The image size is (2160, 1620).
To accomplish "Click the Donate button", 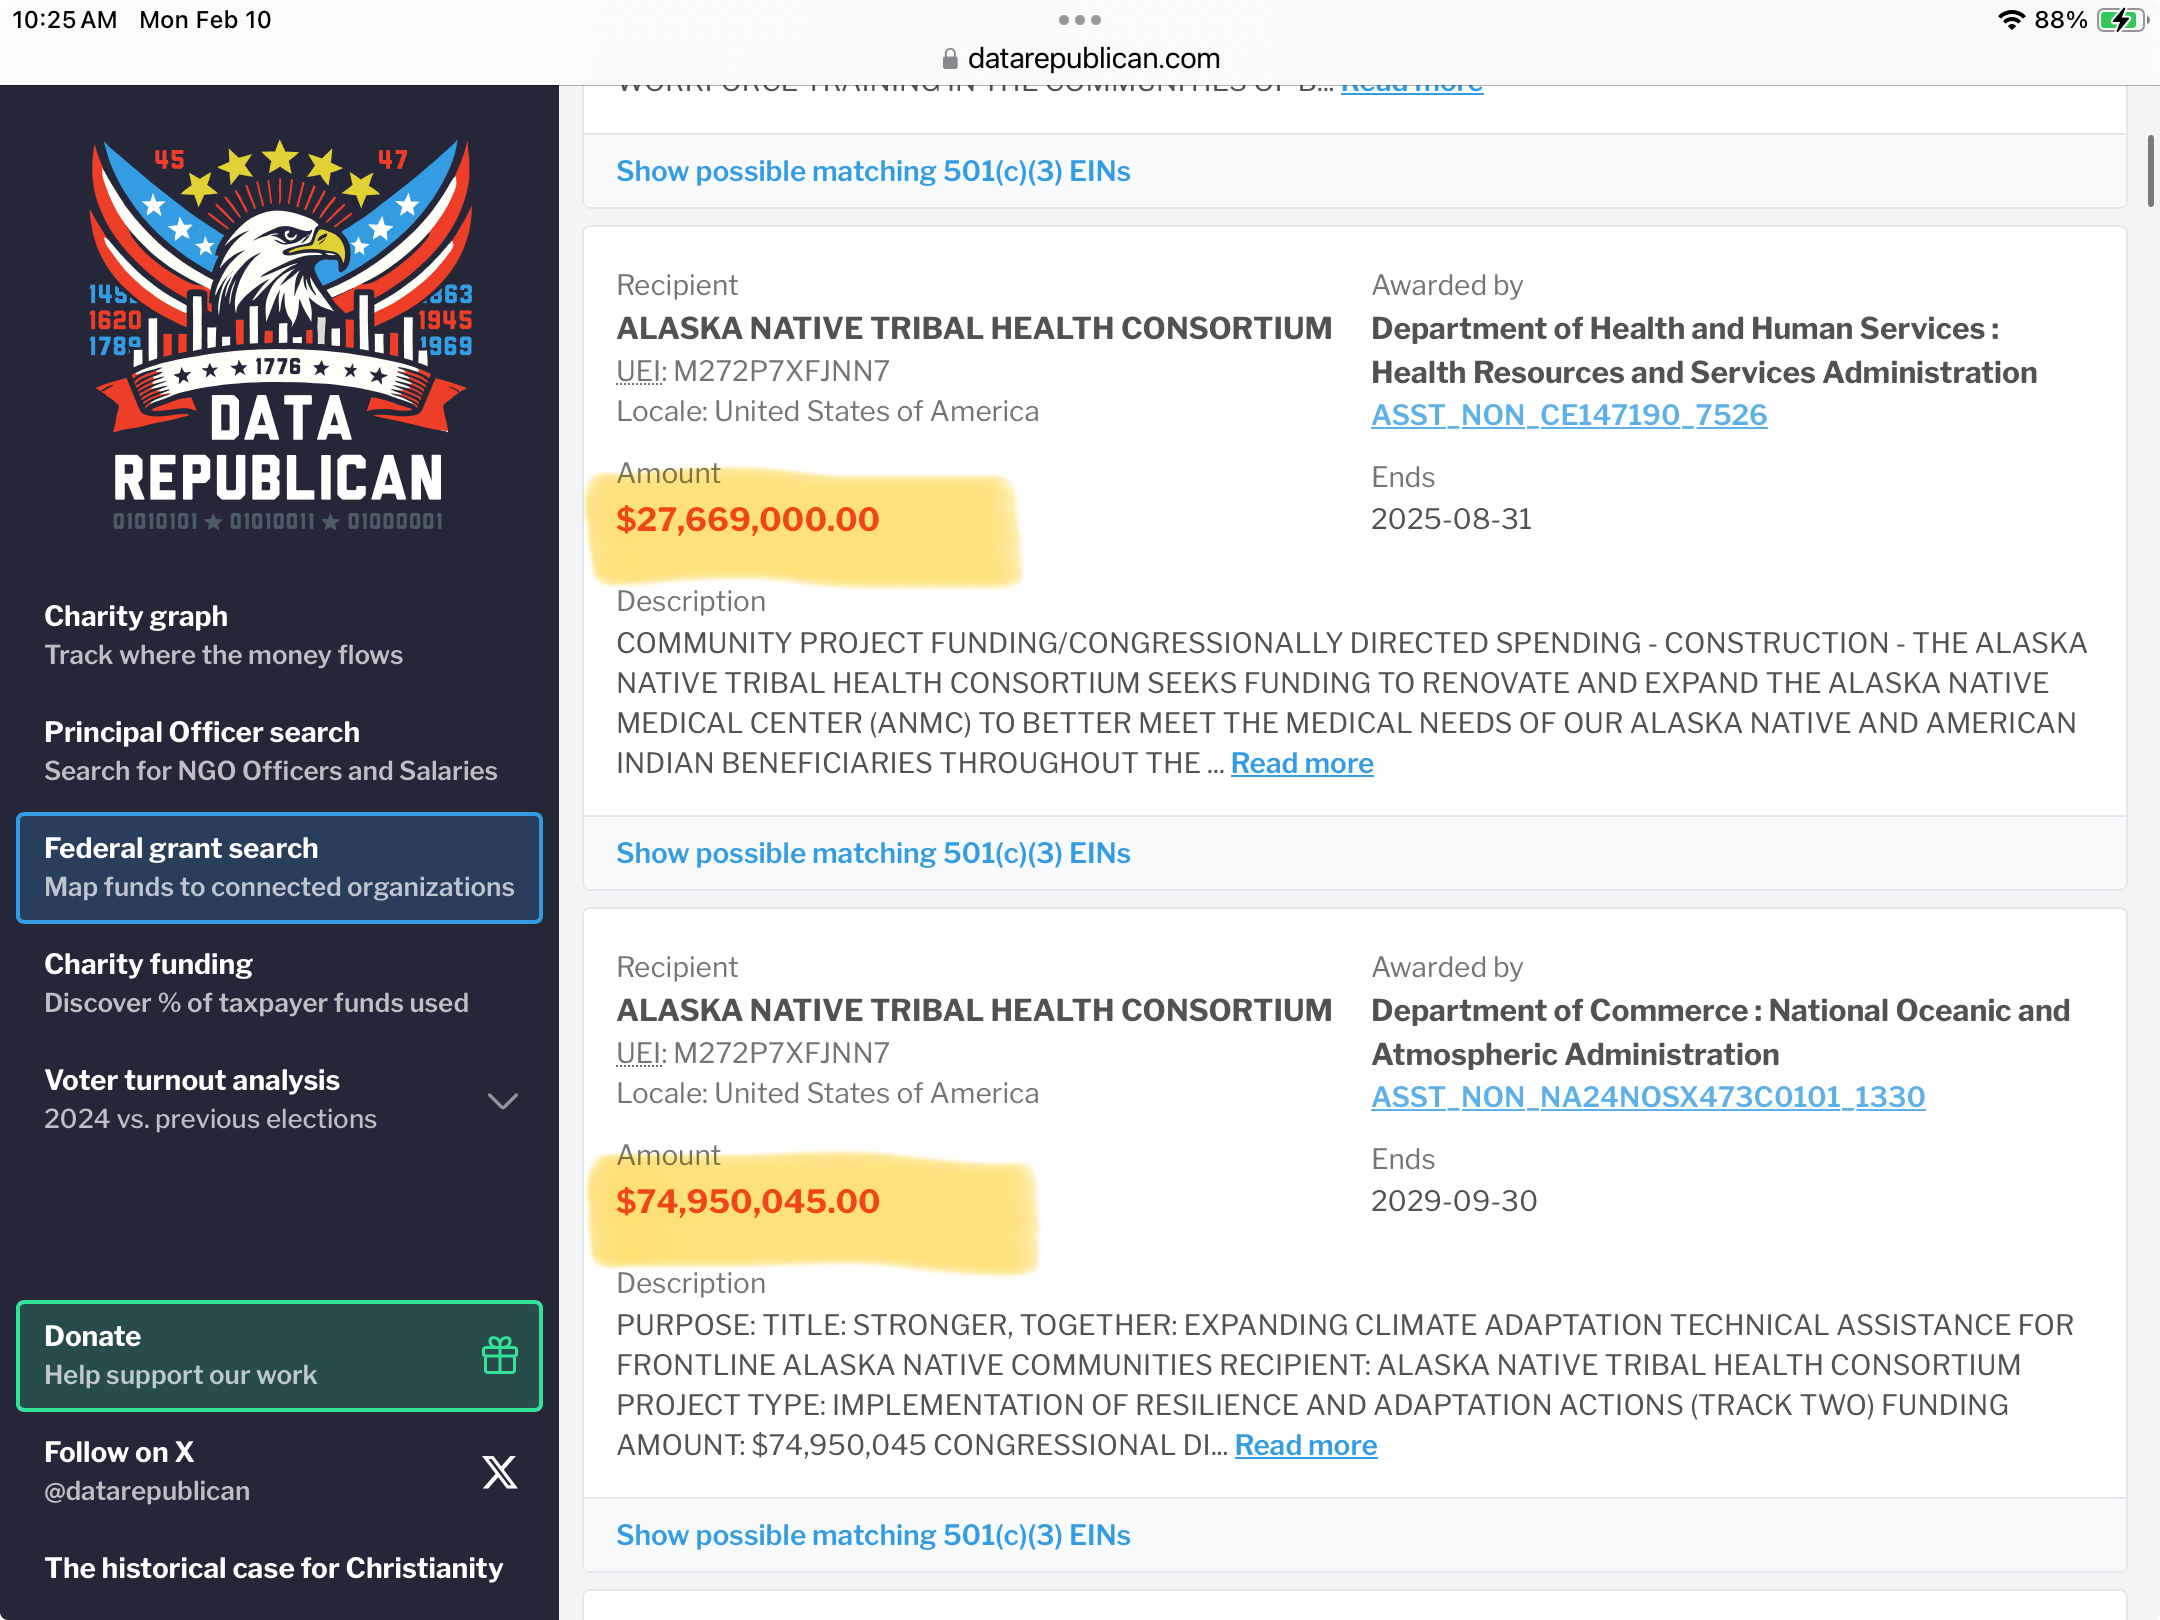I will 279,1355.
